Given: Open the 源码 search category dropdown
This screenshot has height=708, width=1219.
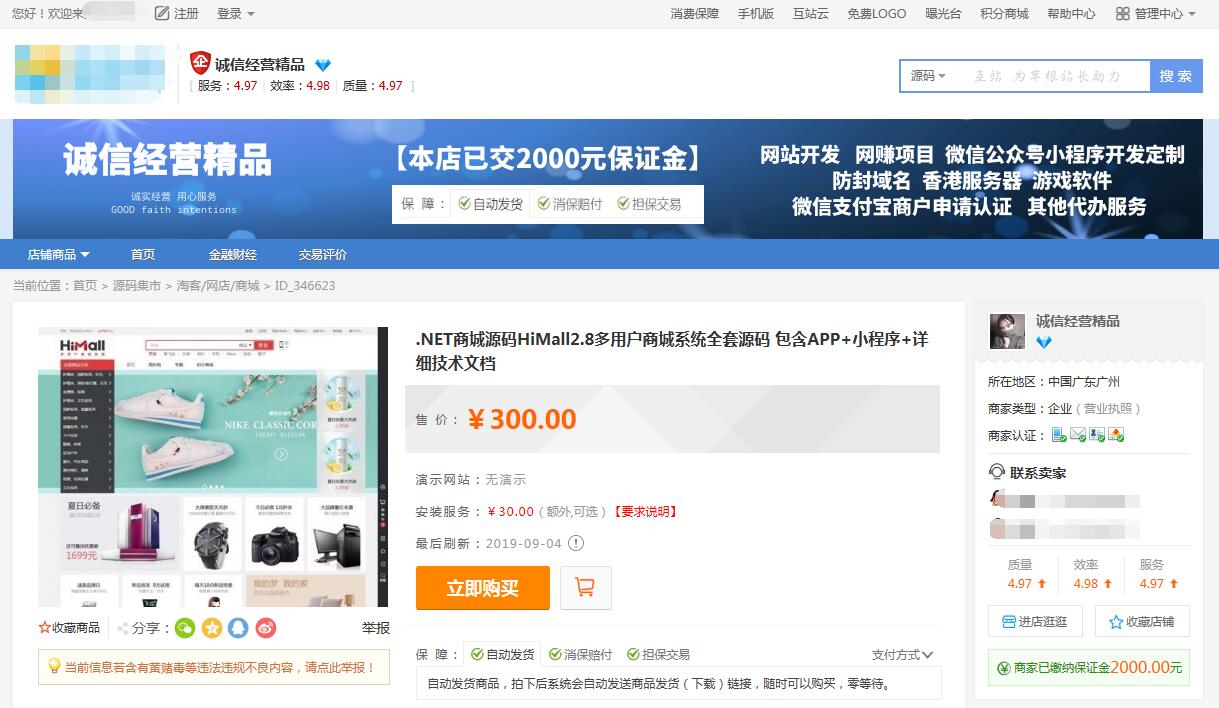Looking at the screenshot, I should (x=927, y=76).
